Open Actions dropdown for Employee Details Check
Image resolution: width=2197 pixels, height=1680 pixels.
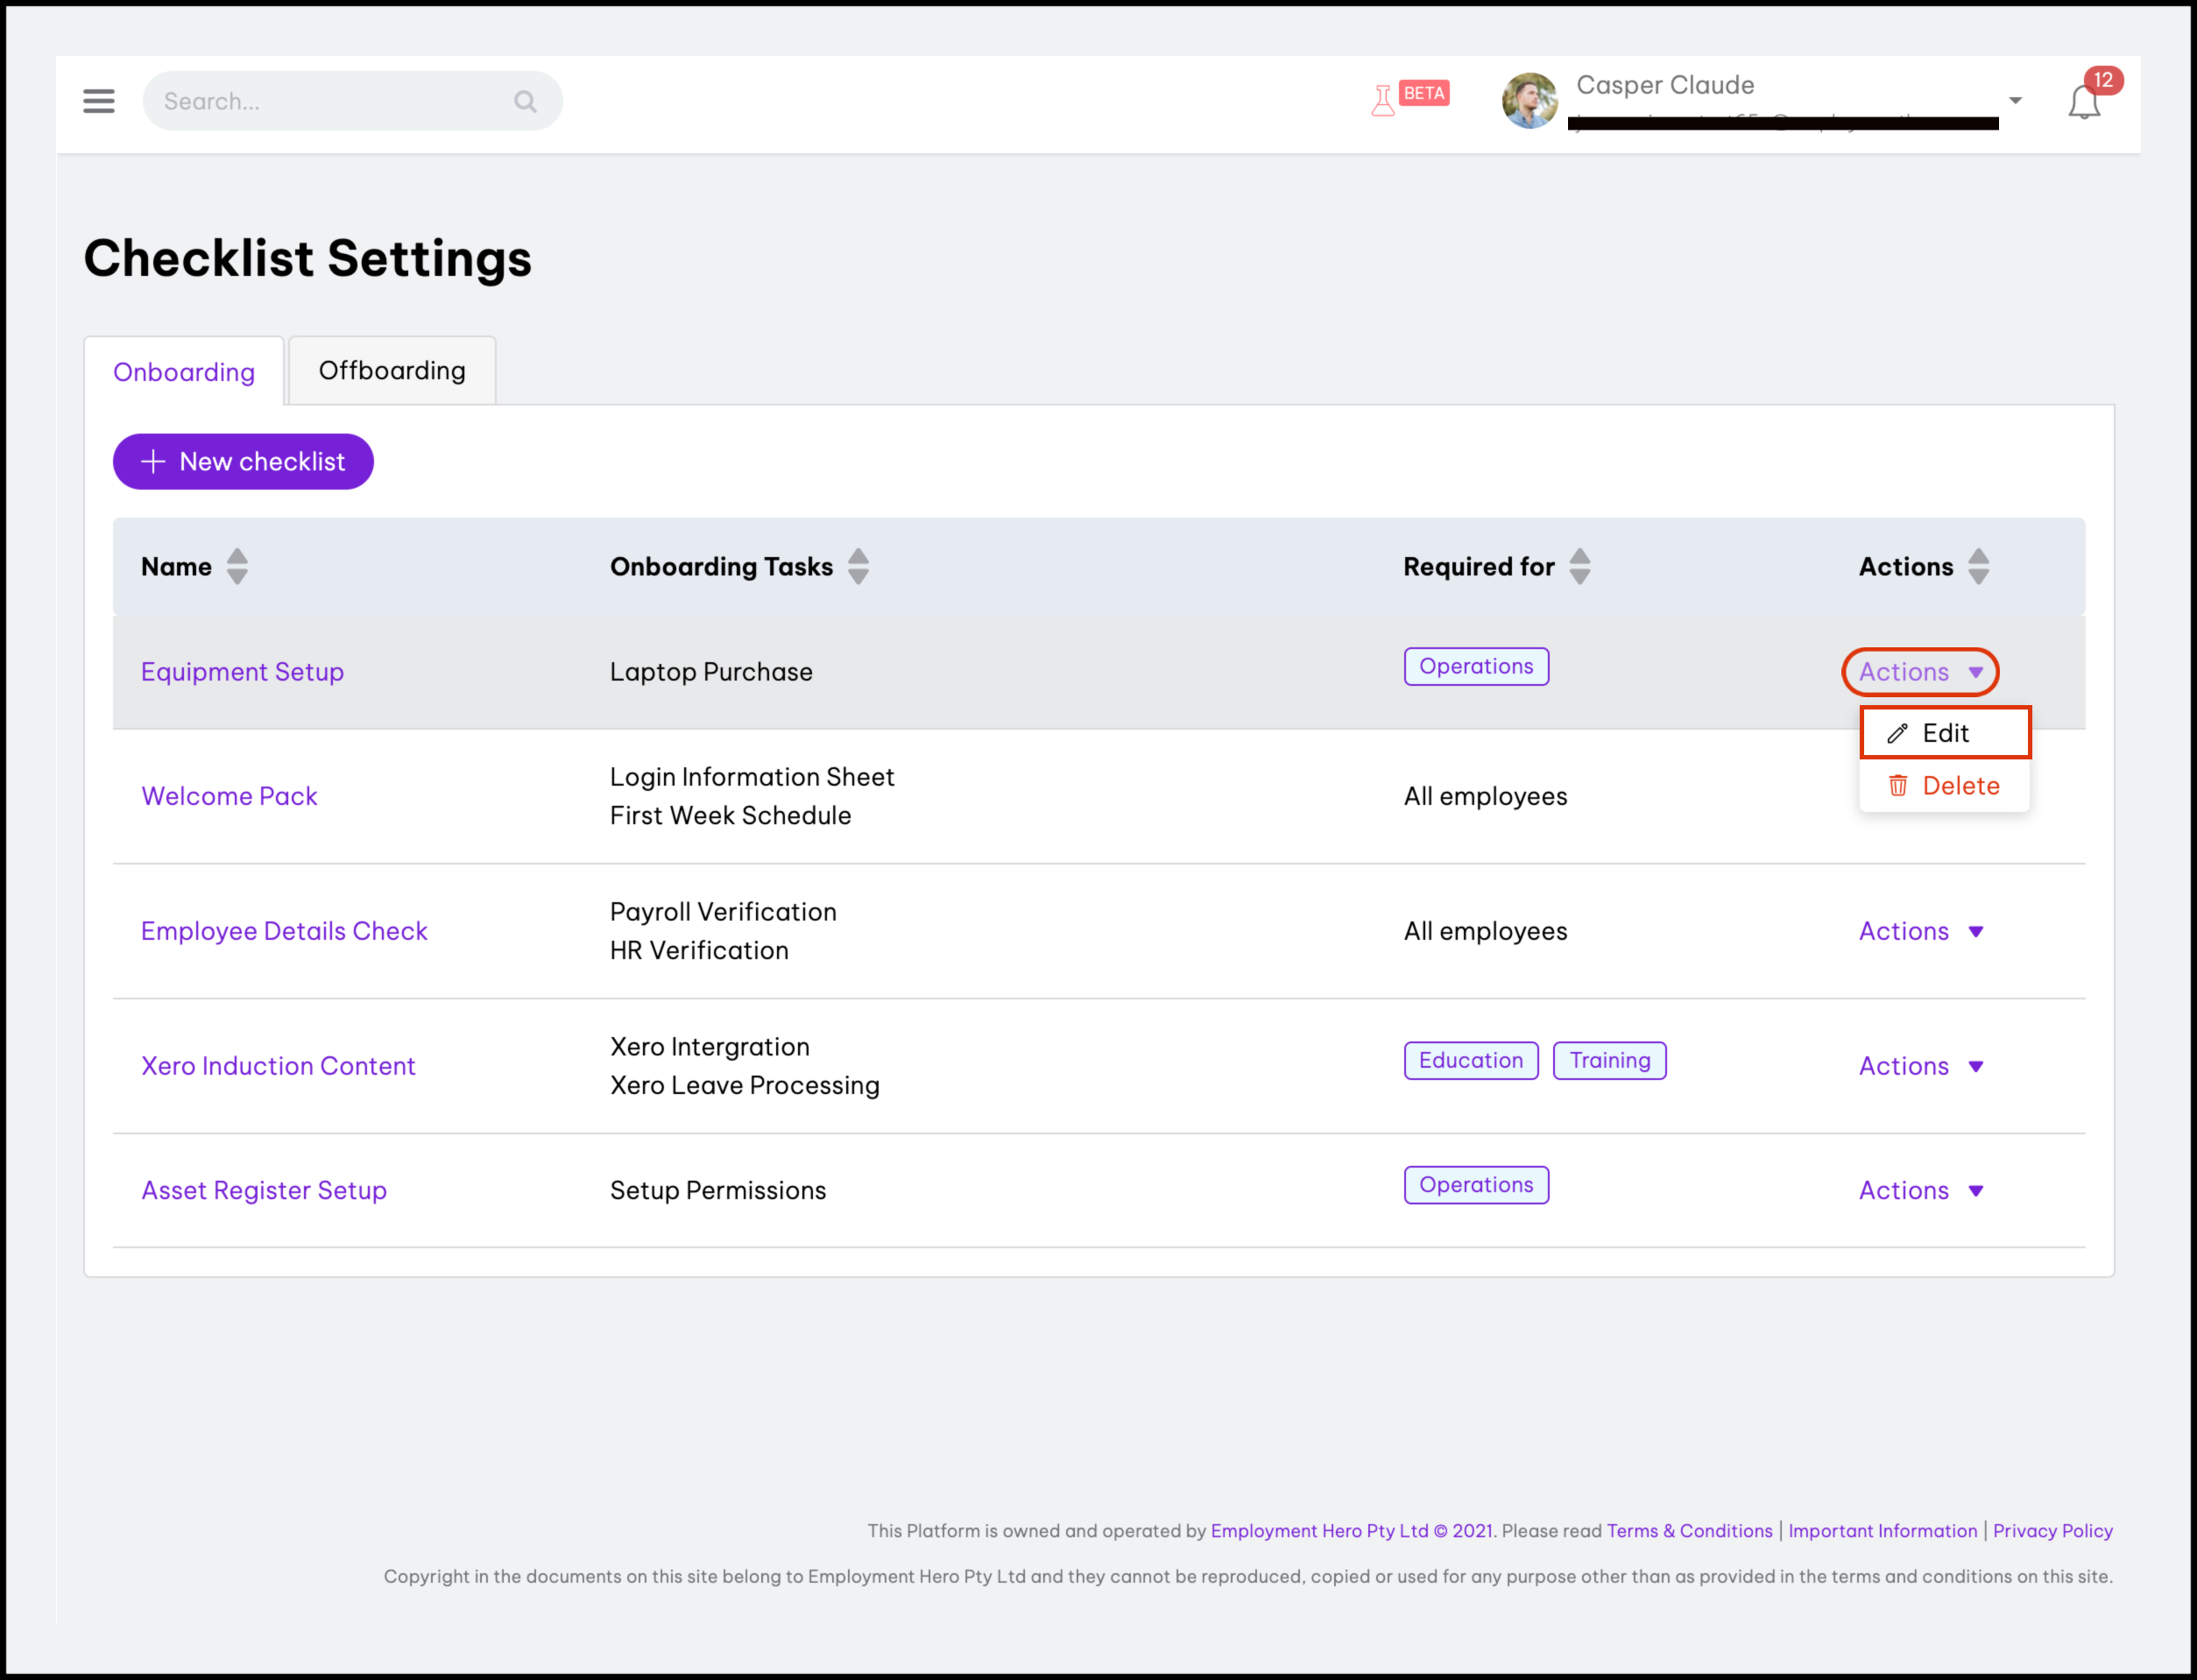(1920, 931)
